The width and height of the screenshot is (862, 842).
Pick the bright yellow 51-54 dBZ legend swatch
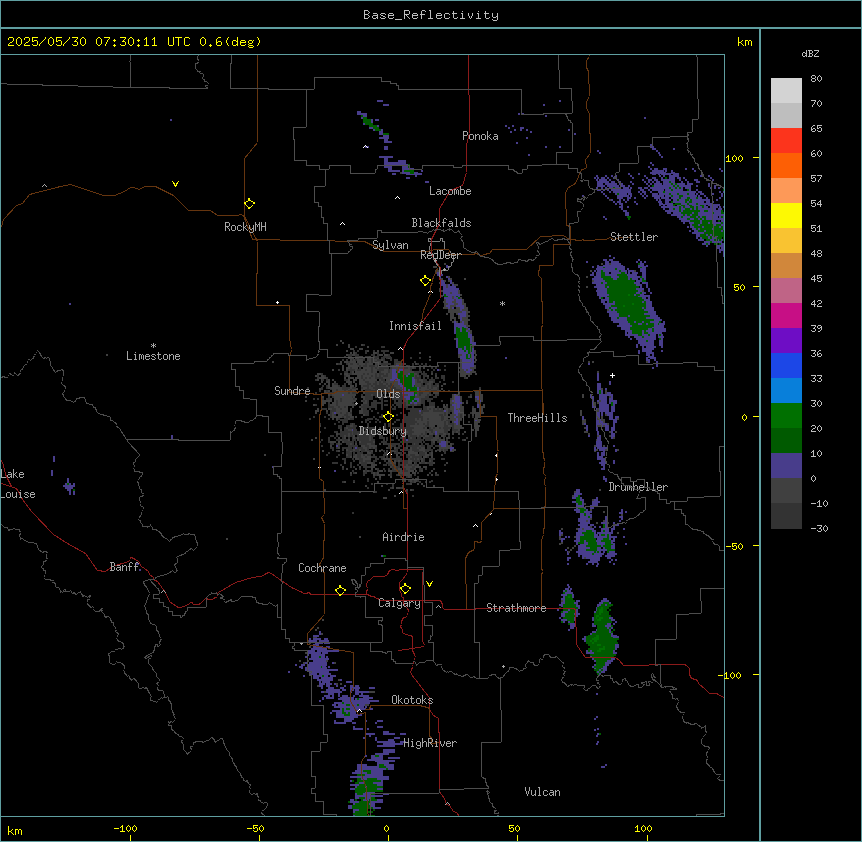pyautogui.click(x=786, y=215)
